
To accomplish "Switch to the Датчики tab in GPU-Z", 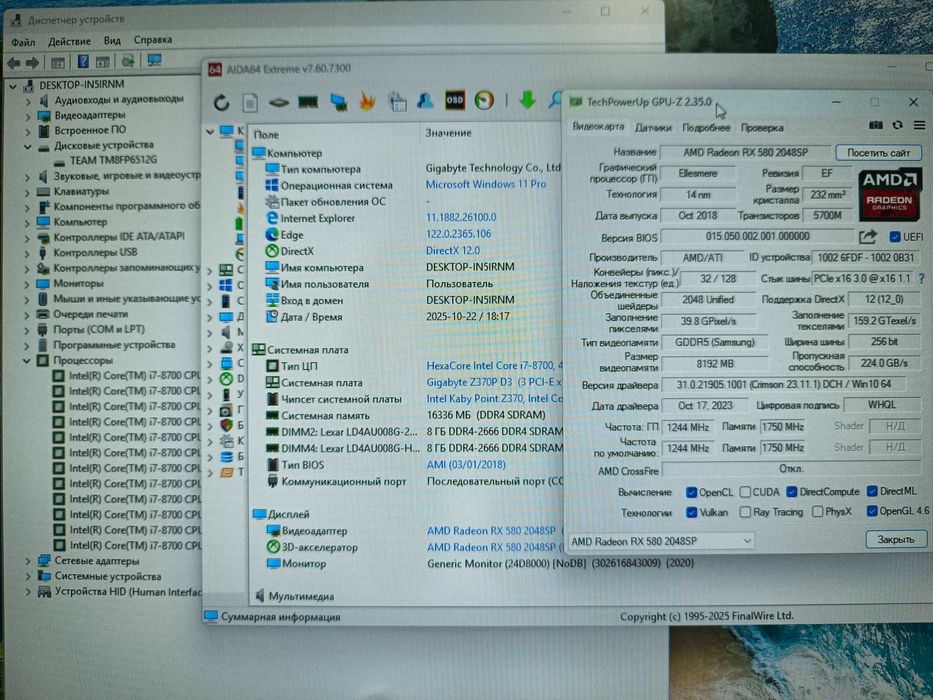I will [653, 127].
